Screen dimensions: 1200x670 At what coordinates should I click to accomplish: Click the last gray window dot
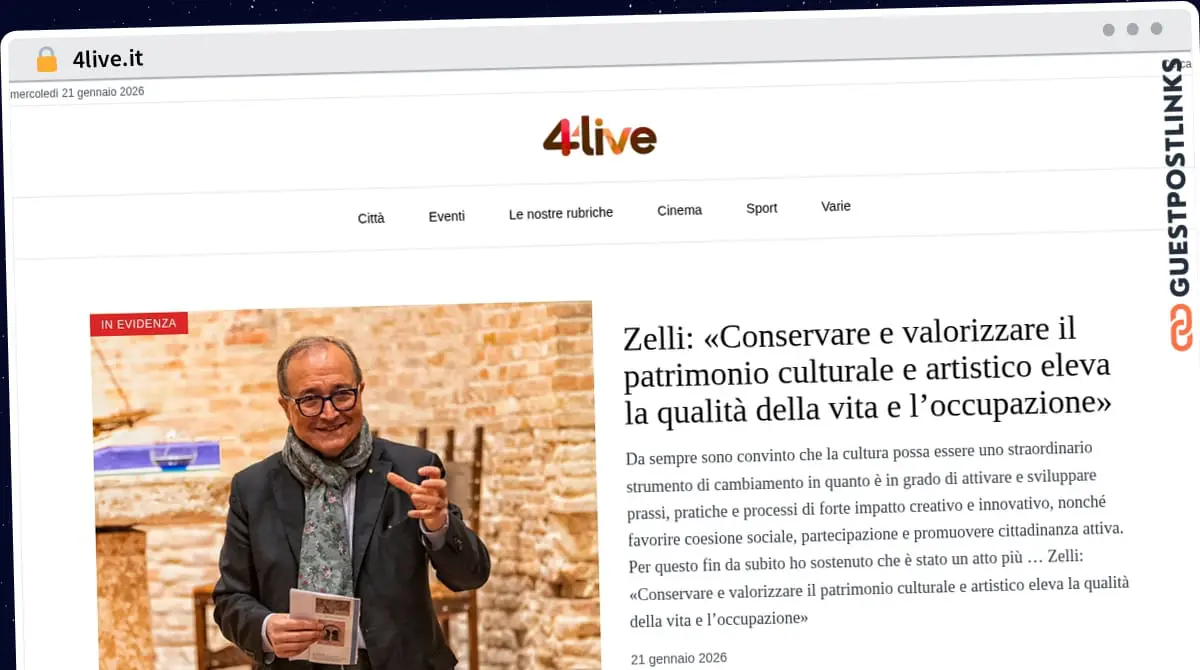click(1156, 29)
